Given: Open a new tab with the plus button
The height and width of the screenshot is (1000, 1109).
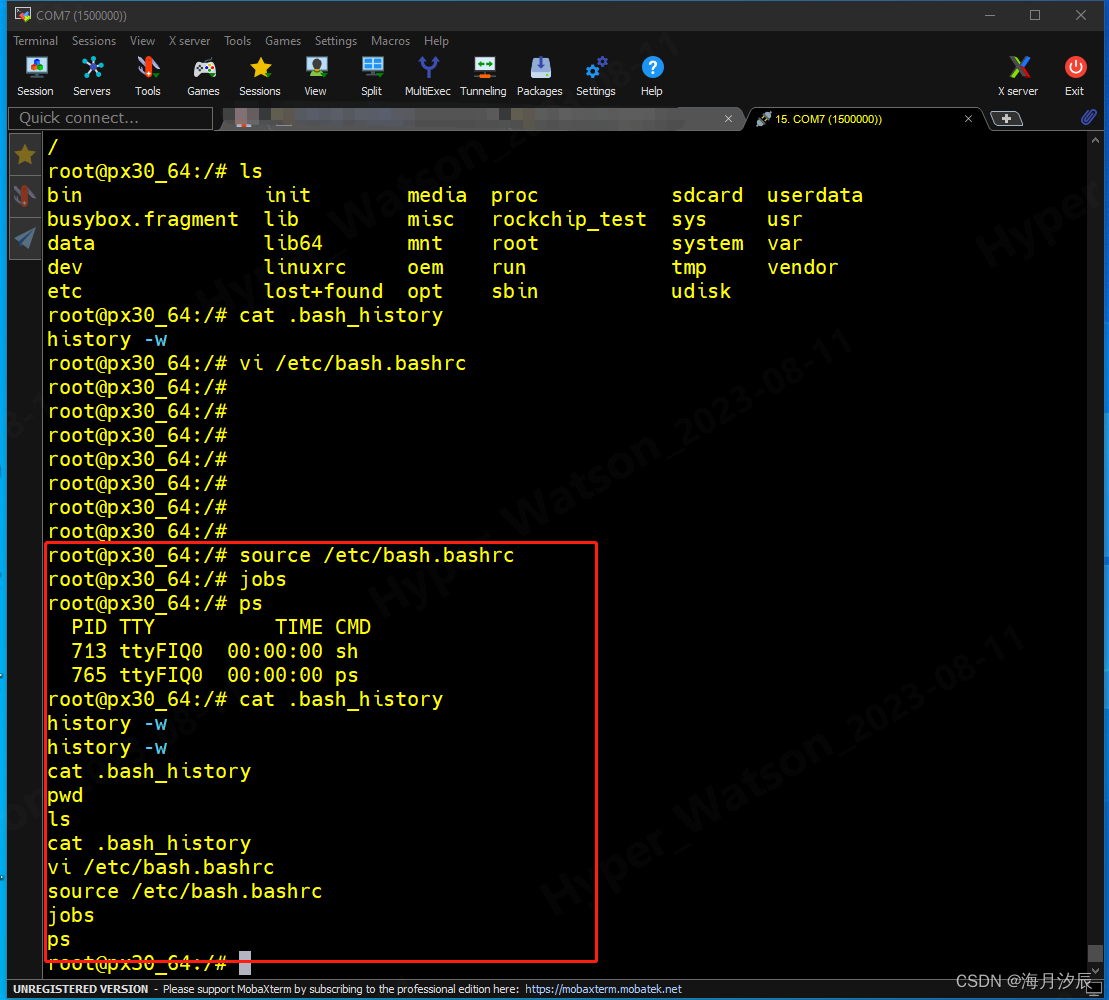Looking at the screenshot, I should tap(1006, 118).
